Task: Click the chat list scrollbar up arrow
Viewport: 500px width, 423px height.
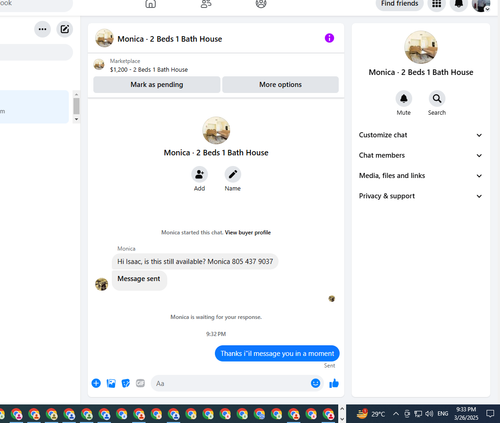Action: [76, 94]
